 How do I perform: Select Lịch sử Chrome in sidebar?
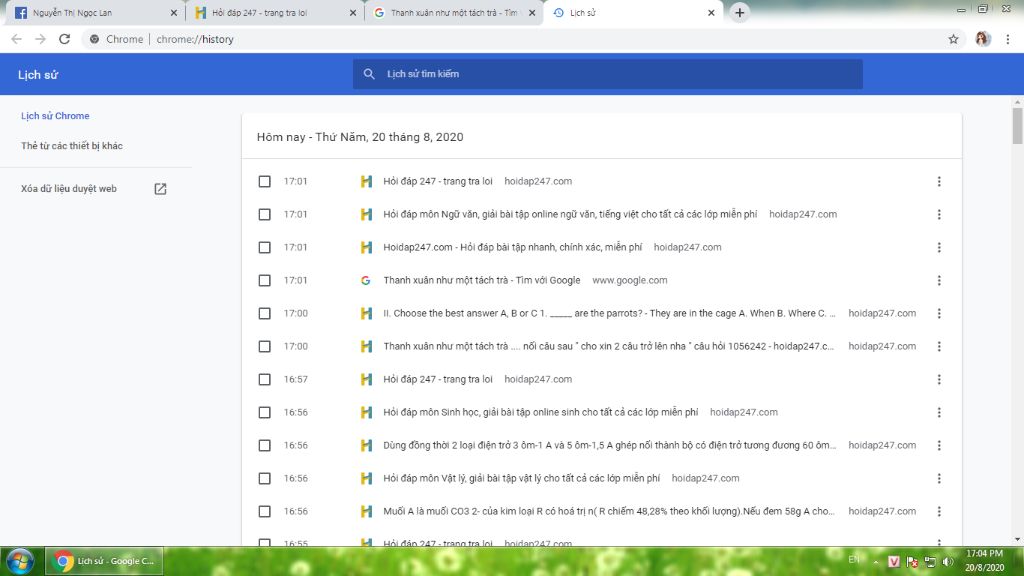click(55, 116)
